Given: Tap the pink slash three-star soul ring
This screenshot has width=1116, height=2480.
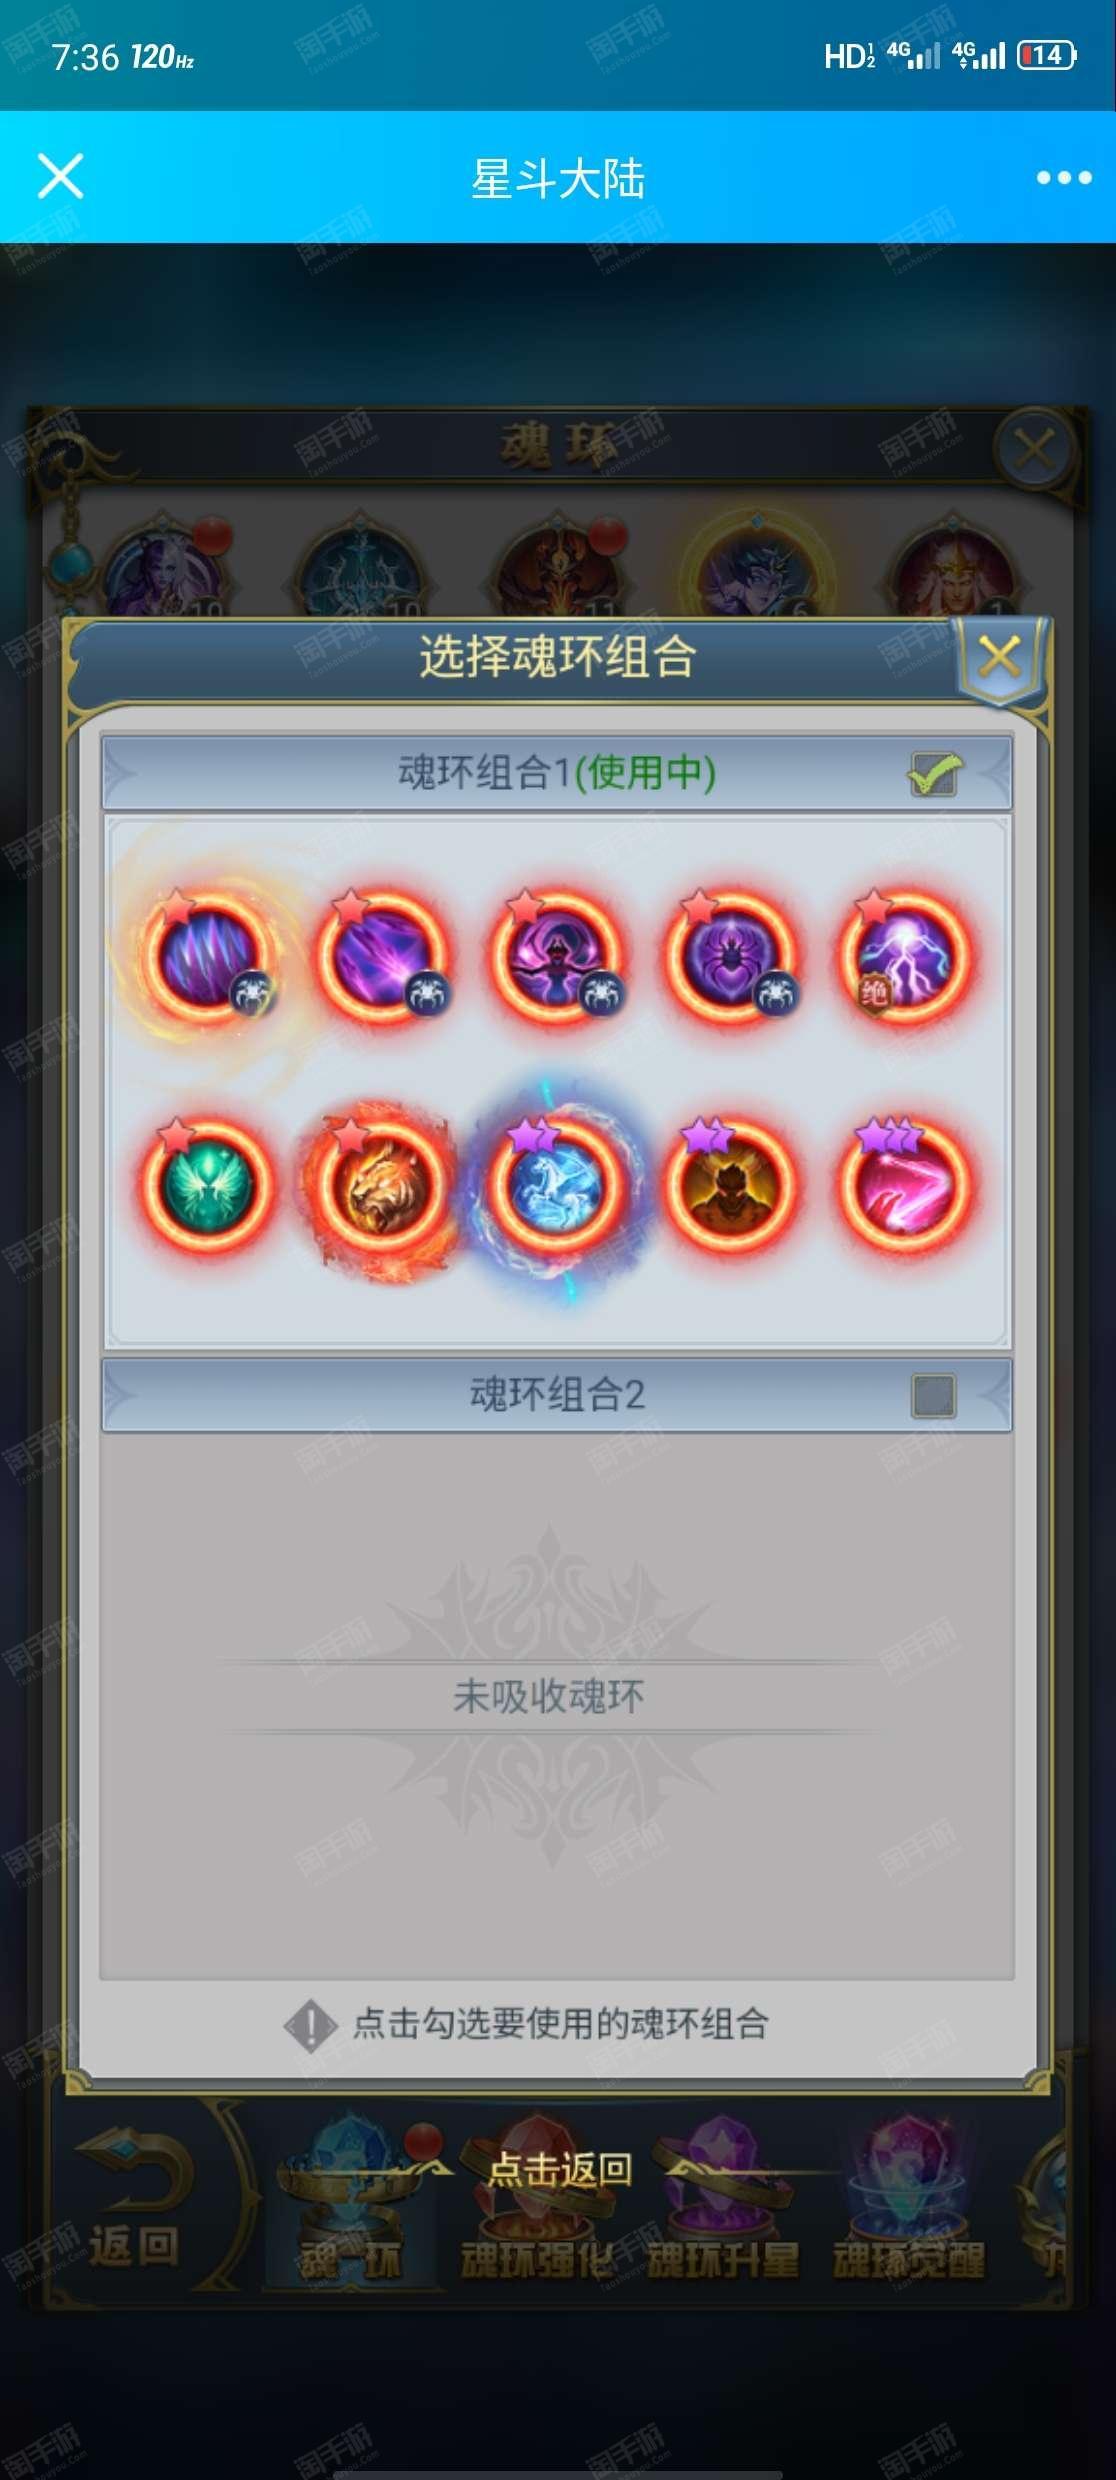Looking at the screenshot, I should tap(905, 1184).
